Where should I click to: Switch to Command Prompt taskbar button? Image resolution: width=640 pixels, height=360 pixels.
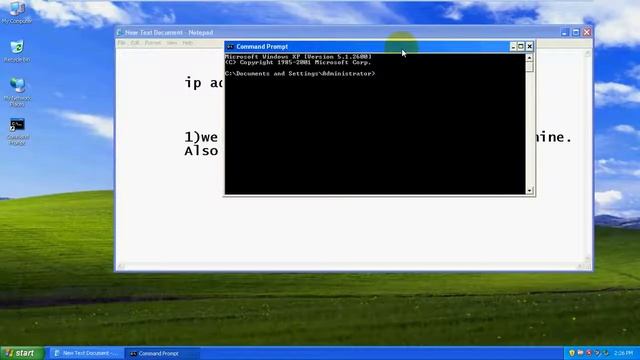162,353
